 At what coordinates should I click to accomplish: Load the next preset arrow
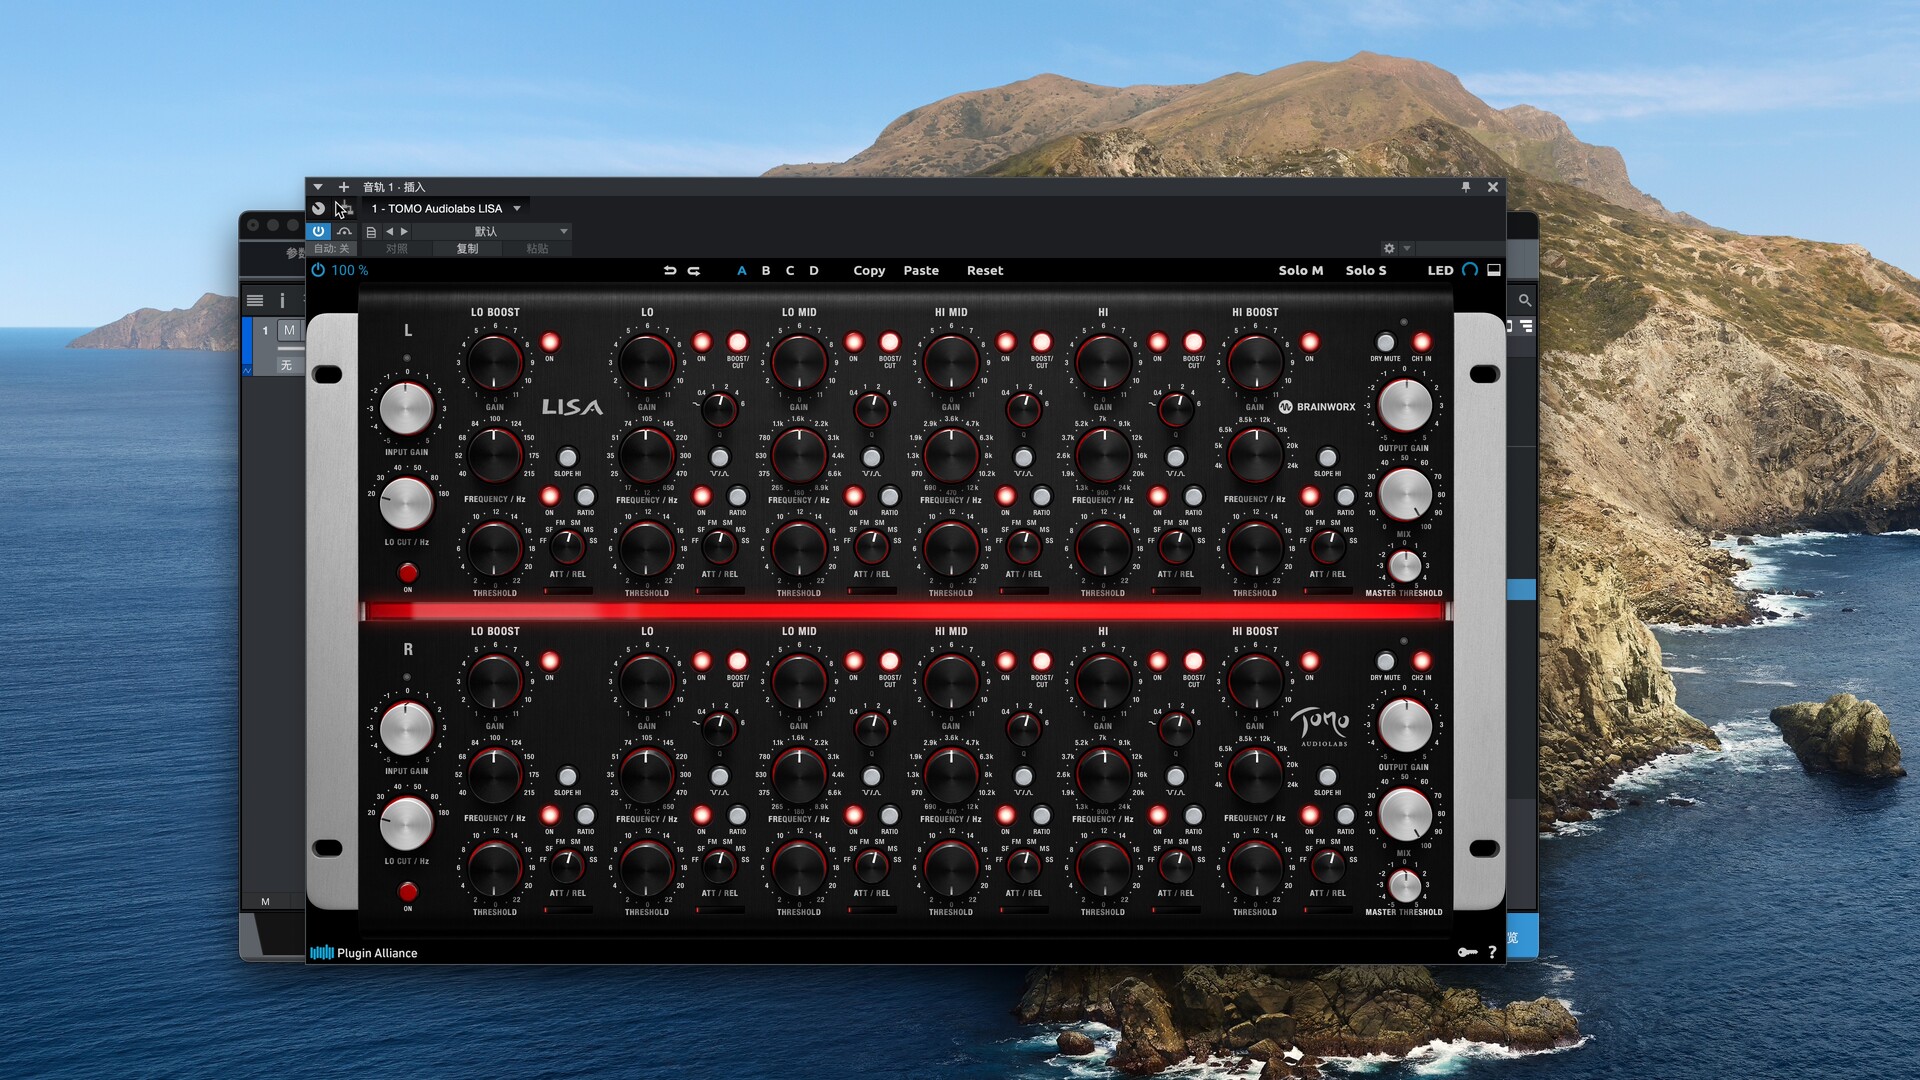(404, 232)
